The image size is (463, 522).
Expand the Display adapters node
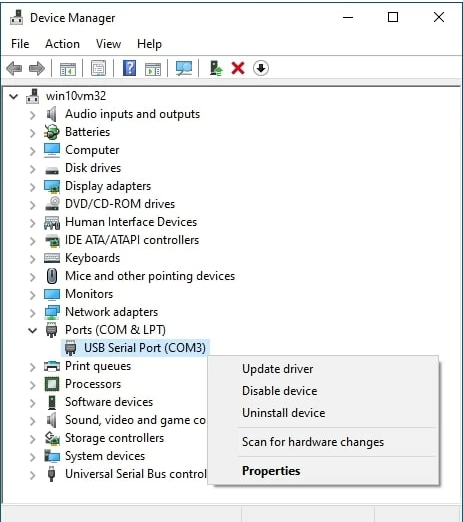[32, 187]
